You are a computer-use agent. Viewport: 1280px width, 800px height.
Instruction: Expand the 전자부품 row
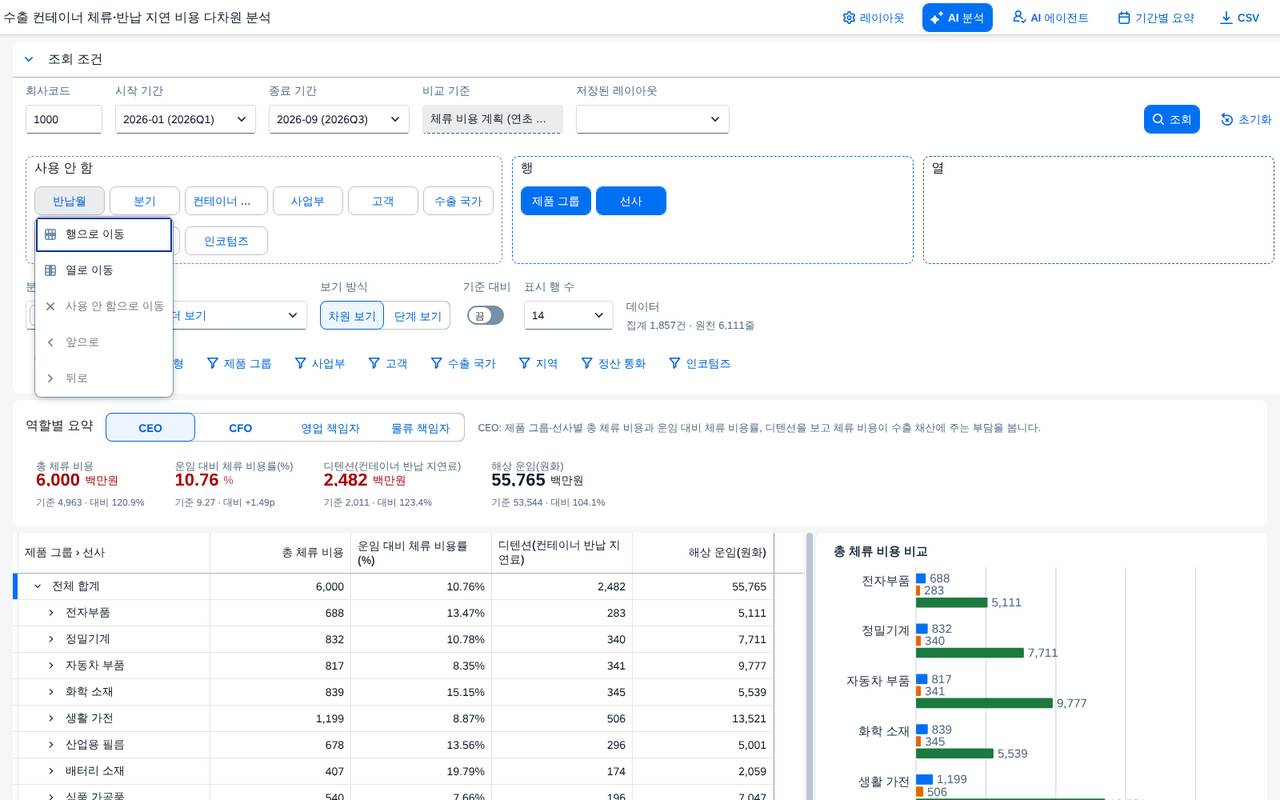52,613
